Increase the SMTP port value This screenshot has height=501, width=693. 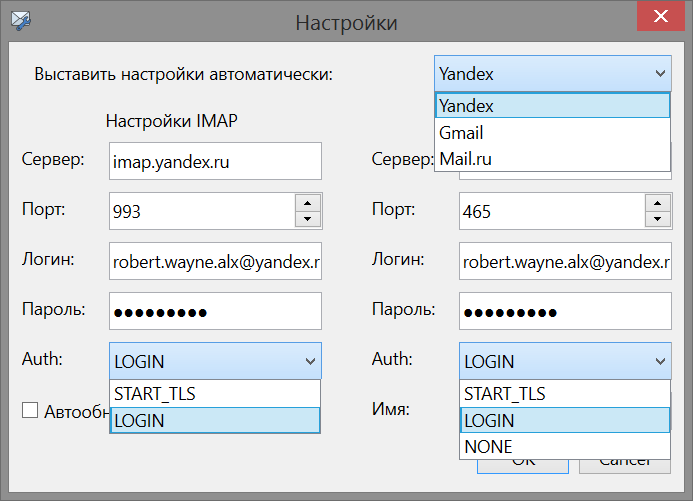point(658,203)
